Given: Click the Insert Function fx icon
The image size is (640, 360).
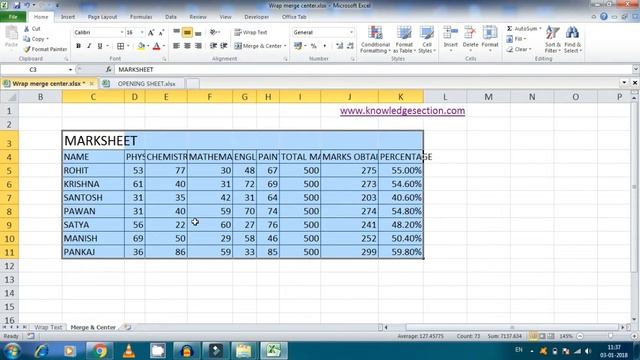Looking at the screenshot, I should point(108,70).
